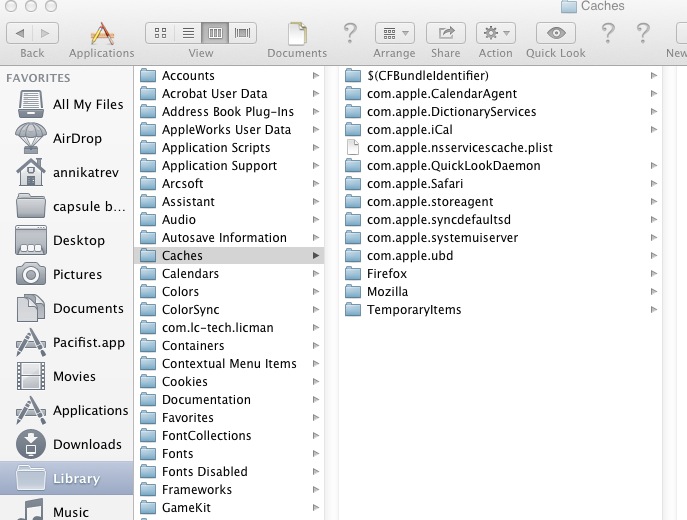This screenshot has width=687, height=520.
Task: Select the Address Book Plug-Ins folder
Action: click(x=229, y=112)
